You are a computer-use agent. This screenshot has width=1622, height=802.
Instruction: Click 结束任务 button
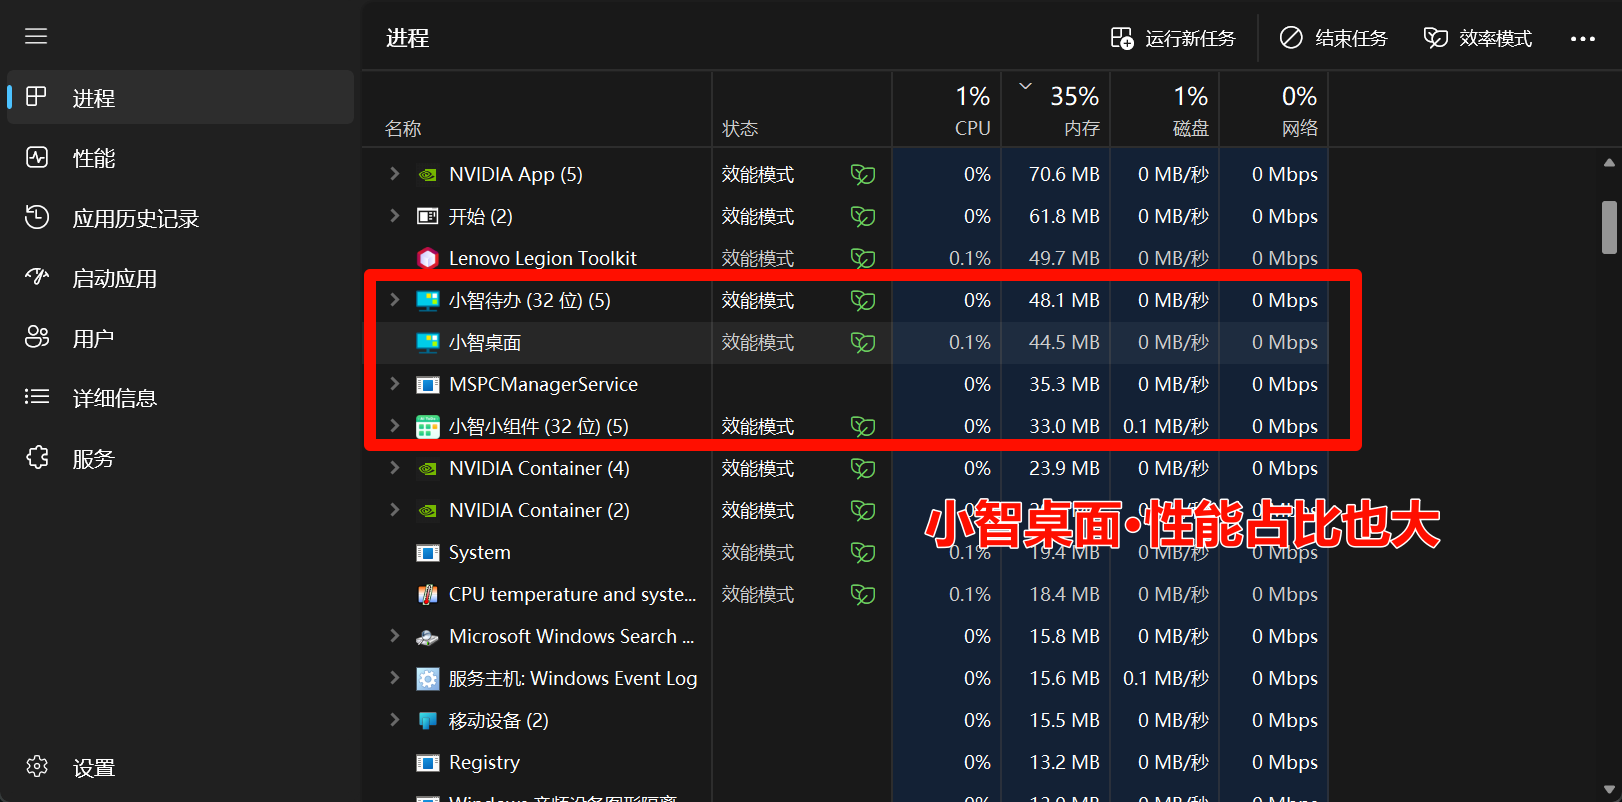coord(1333,38)
